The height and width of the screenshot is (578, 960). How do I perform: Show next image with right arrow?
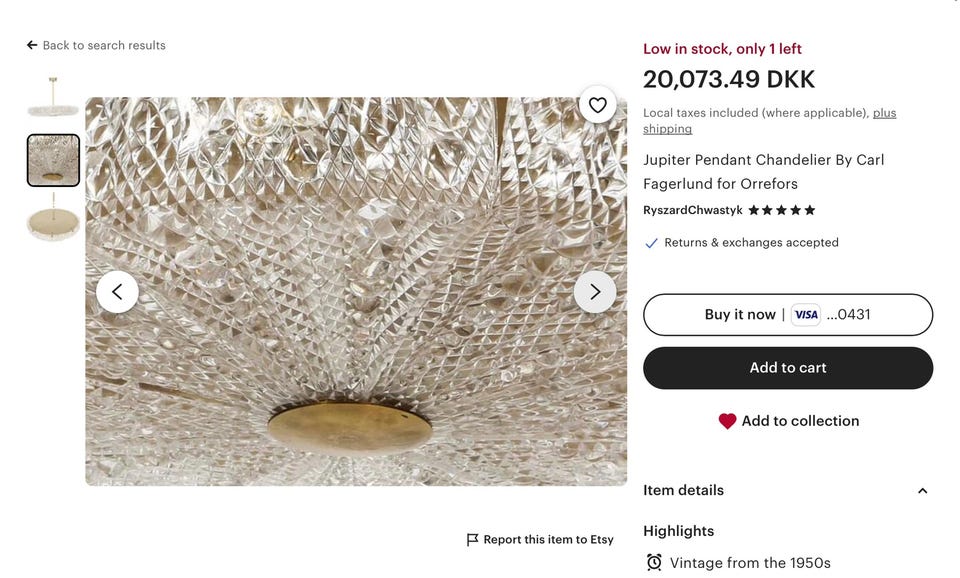[595, 292]
